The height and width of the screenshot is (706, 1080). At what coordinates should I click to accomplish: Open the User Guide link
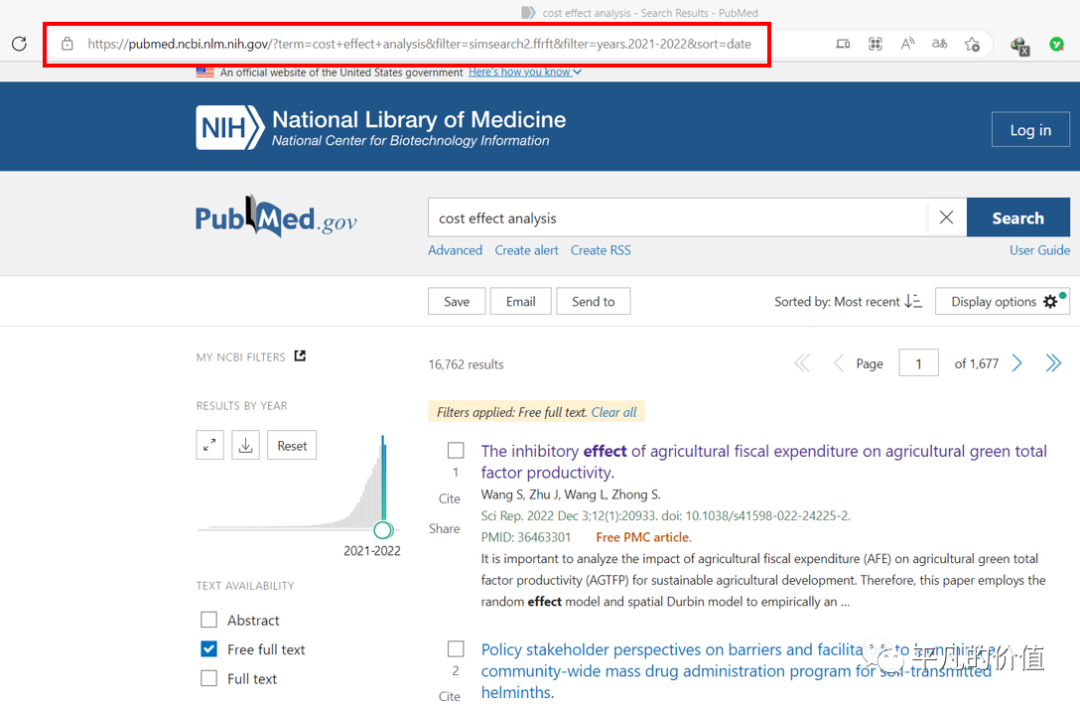tap(1039, 250)
